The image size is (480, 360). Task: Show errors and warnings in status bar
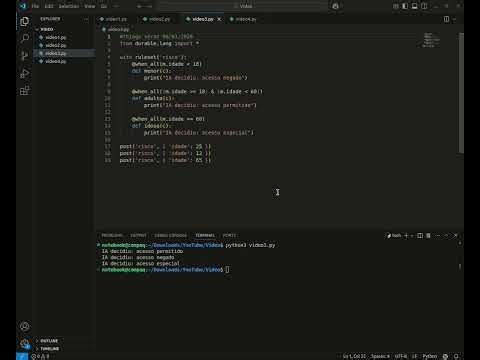click(x=40, y=356)
